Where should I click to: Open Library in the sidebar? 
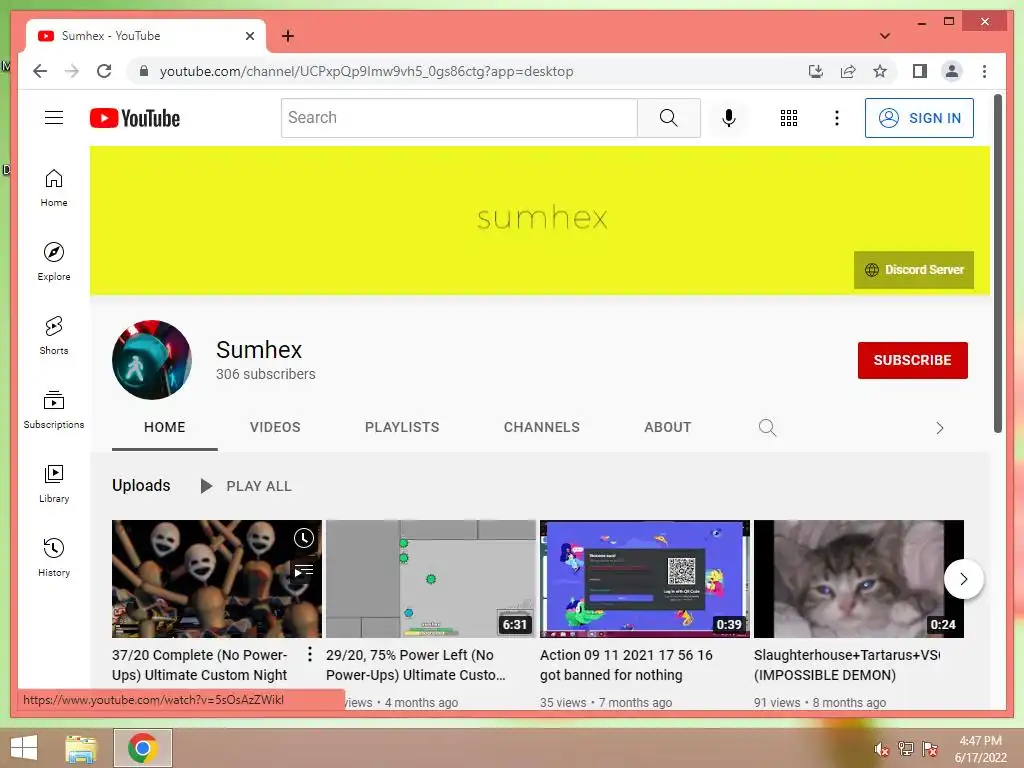click(54, 483)
